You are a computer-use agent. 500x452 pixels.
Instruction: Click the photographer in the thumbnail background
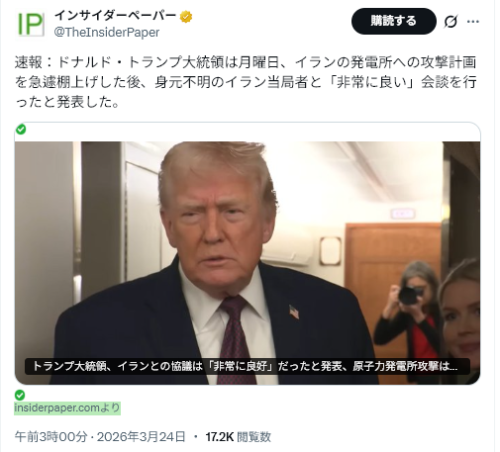coord(409,315)
